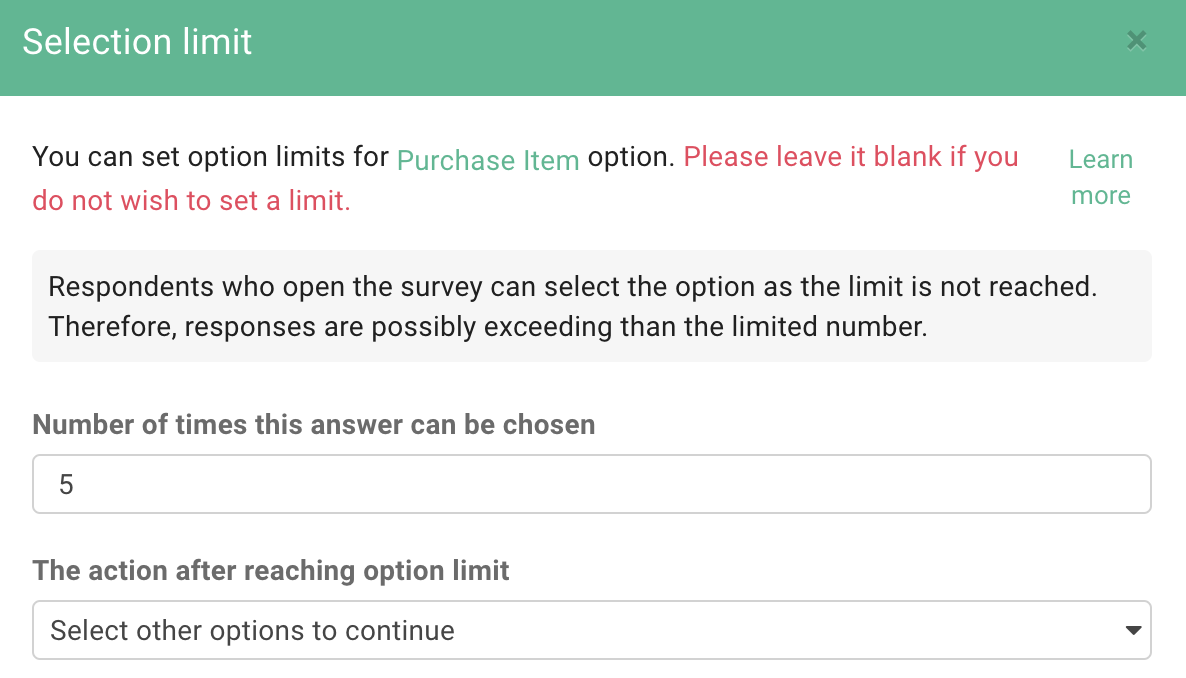Viewport: 1186px width, 678px height.
Task: Close the Selection limit dialog
Action: [1136, 41]
